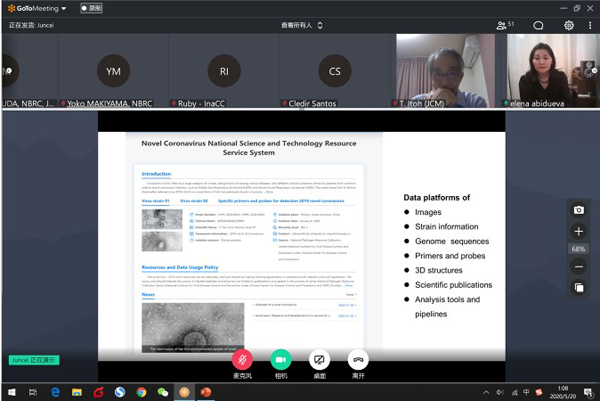Viewport: 600px width, 401px height.
Task: Zoom out with the minus icon
Action: click(578, 267)
